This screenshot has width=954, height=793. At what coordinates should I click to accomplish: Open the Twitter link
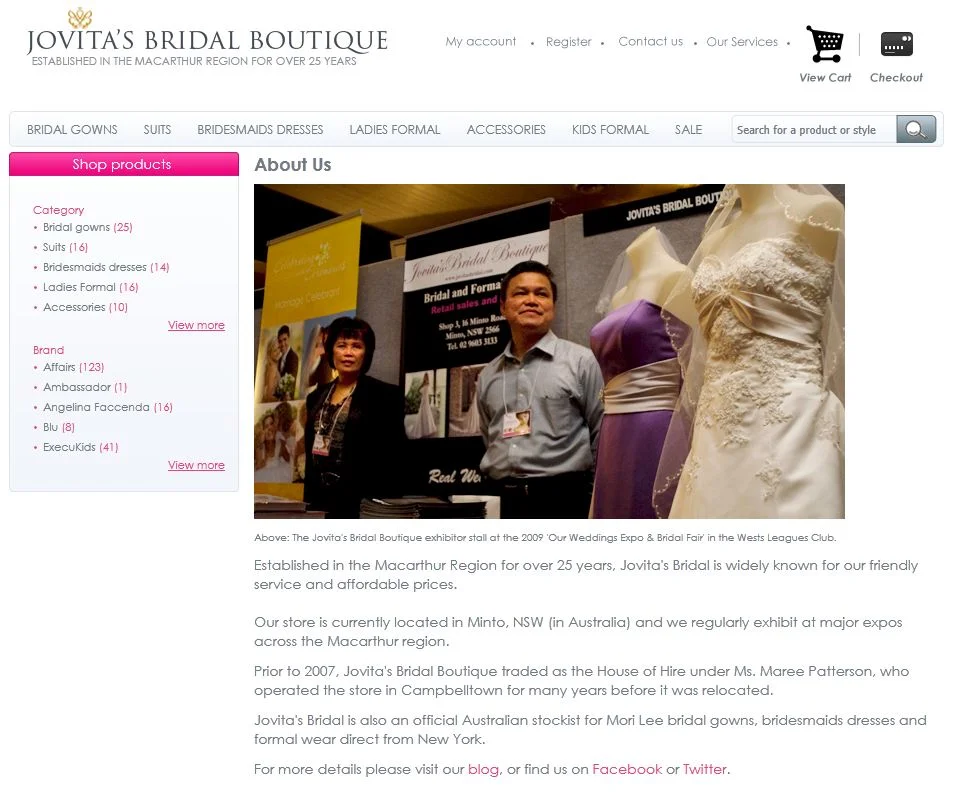(x=705, y=769)
